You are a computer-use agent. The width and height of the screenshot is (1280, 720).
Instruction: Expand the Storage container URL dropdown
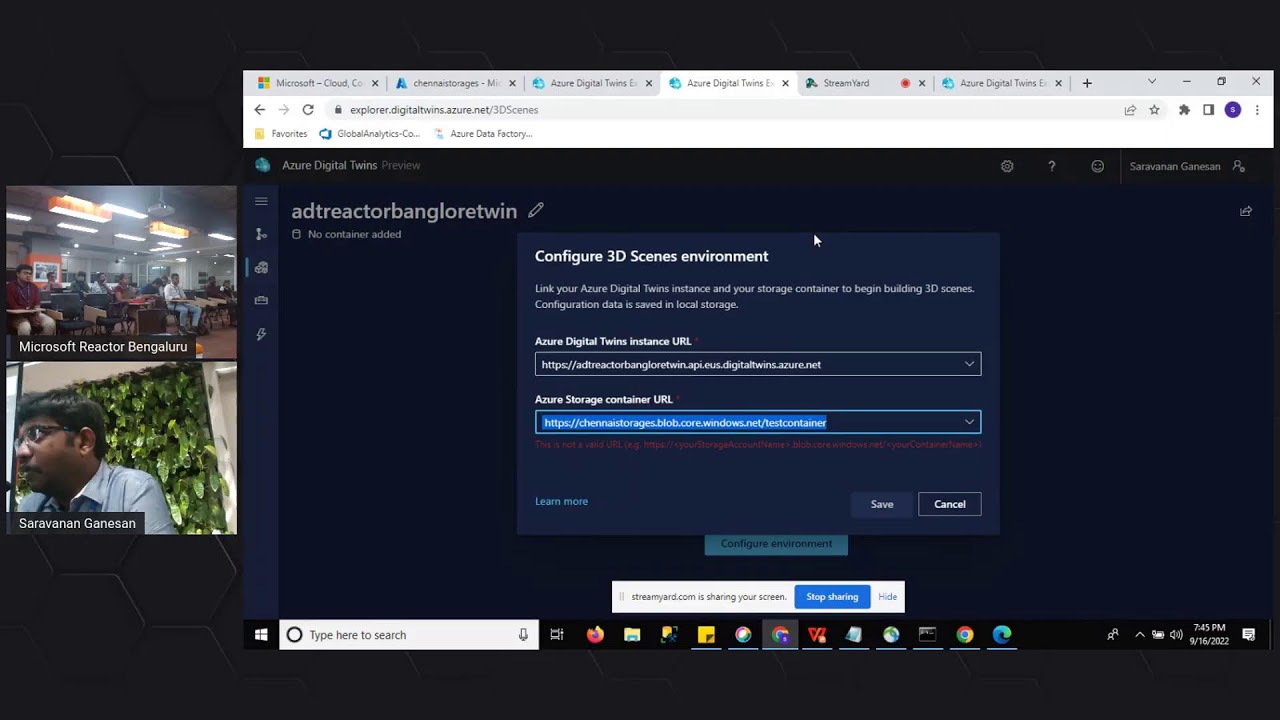(x=969, y=422)
